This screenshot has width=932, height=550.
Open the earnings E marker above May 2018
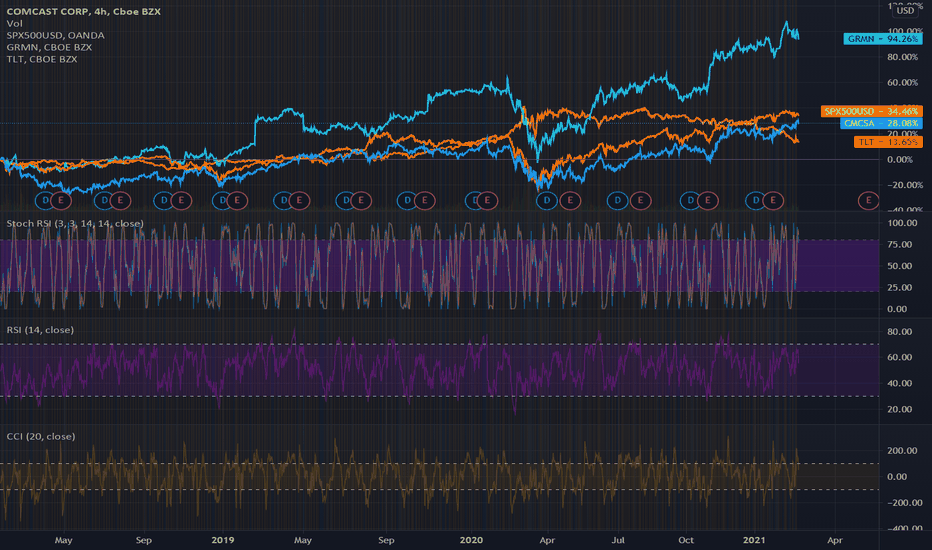61,200
